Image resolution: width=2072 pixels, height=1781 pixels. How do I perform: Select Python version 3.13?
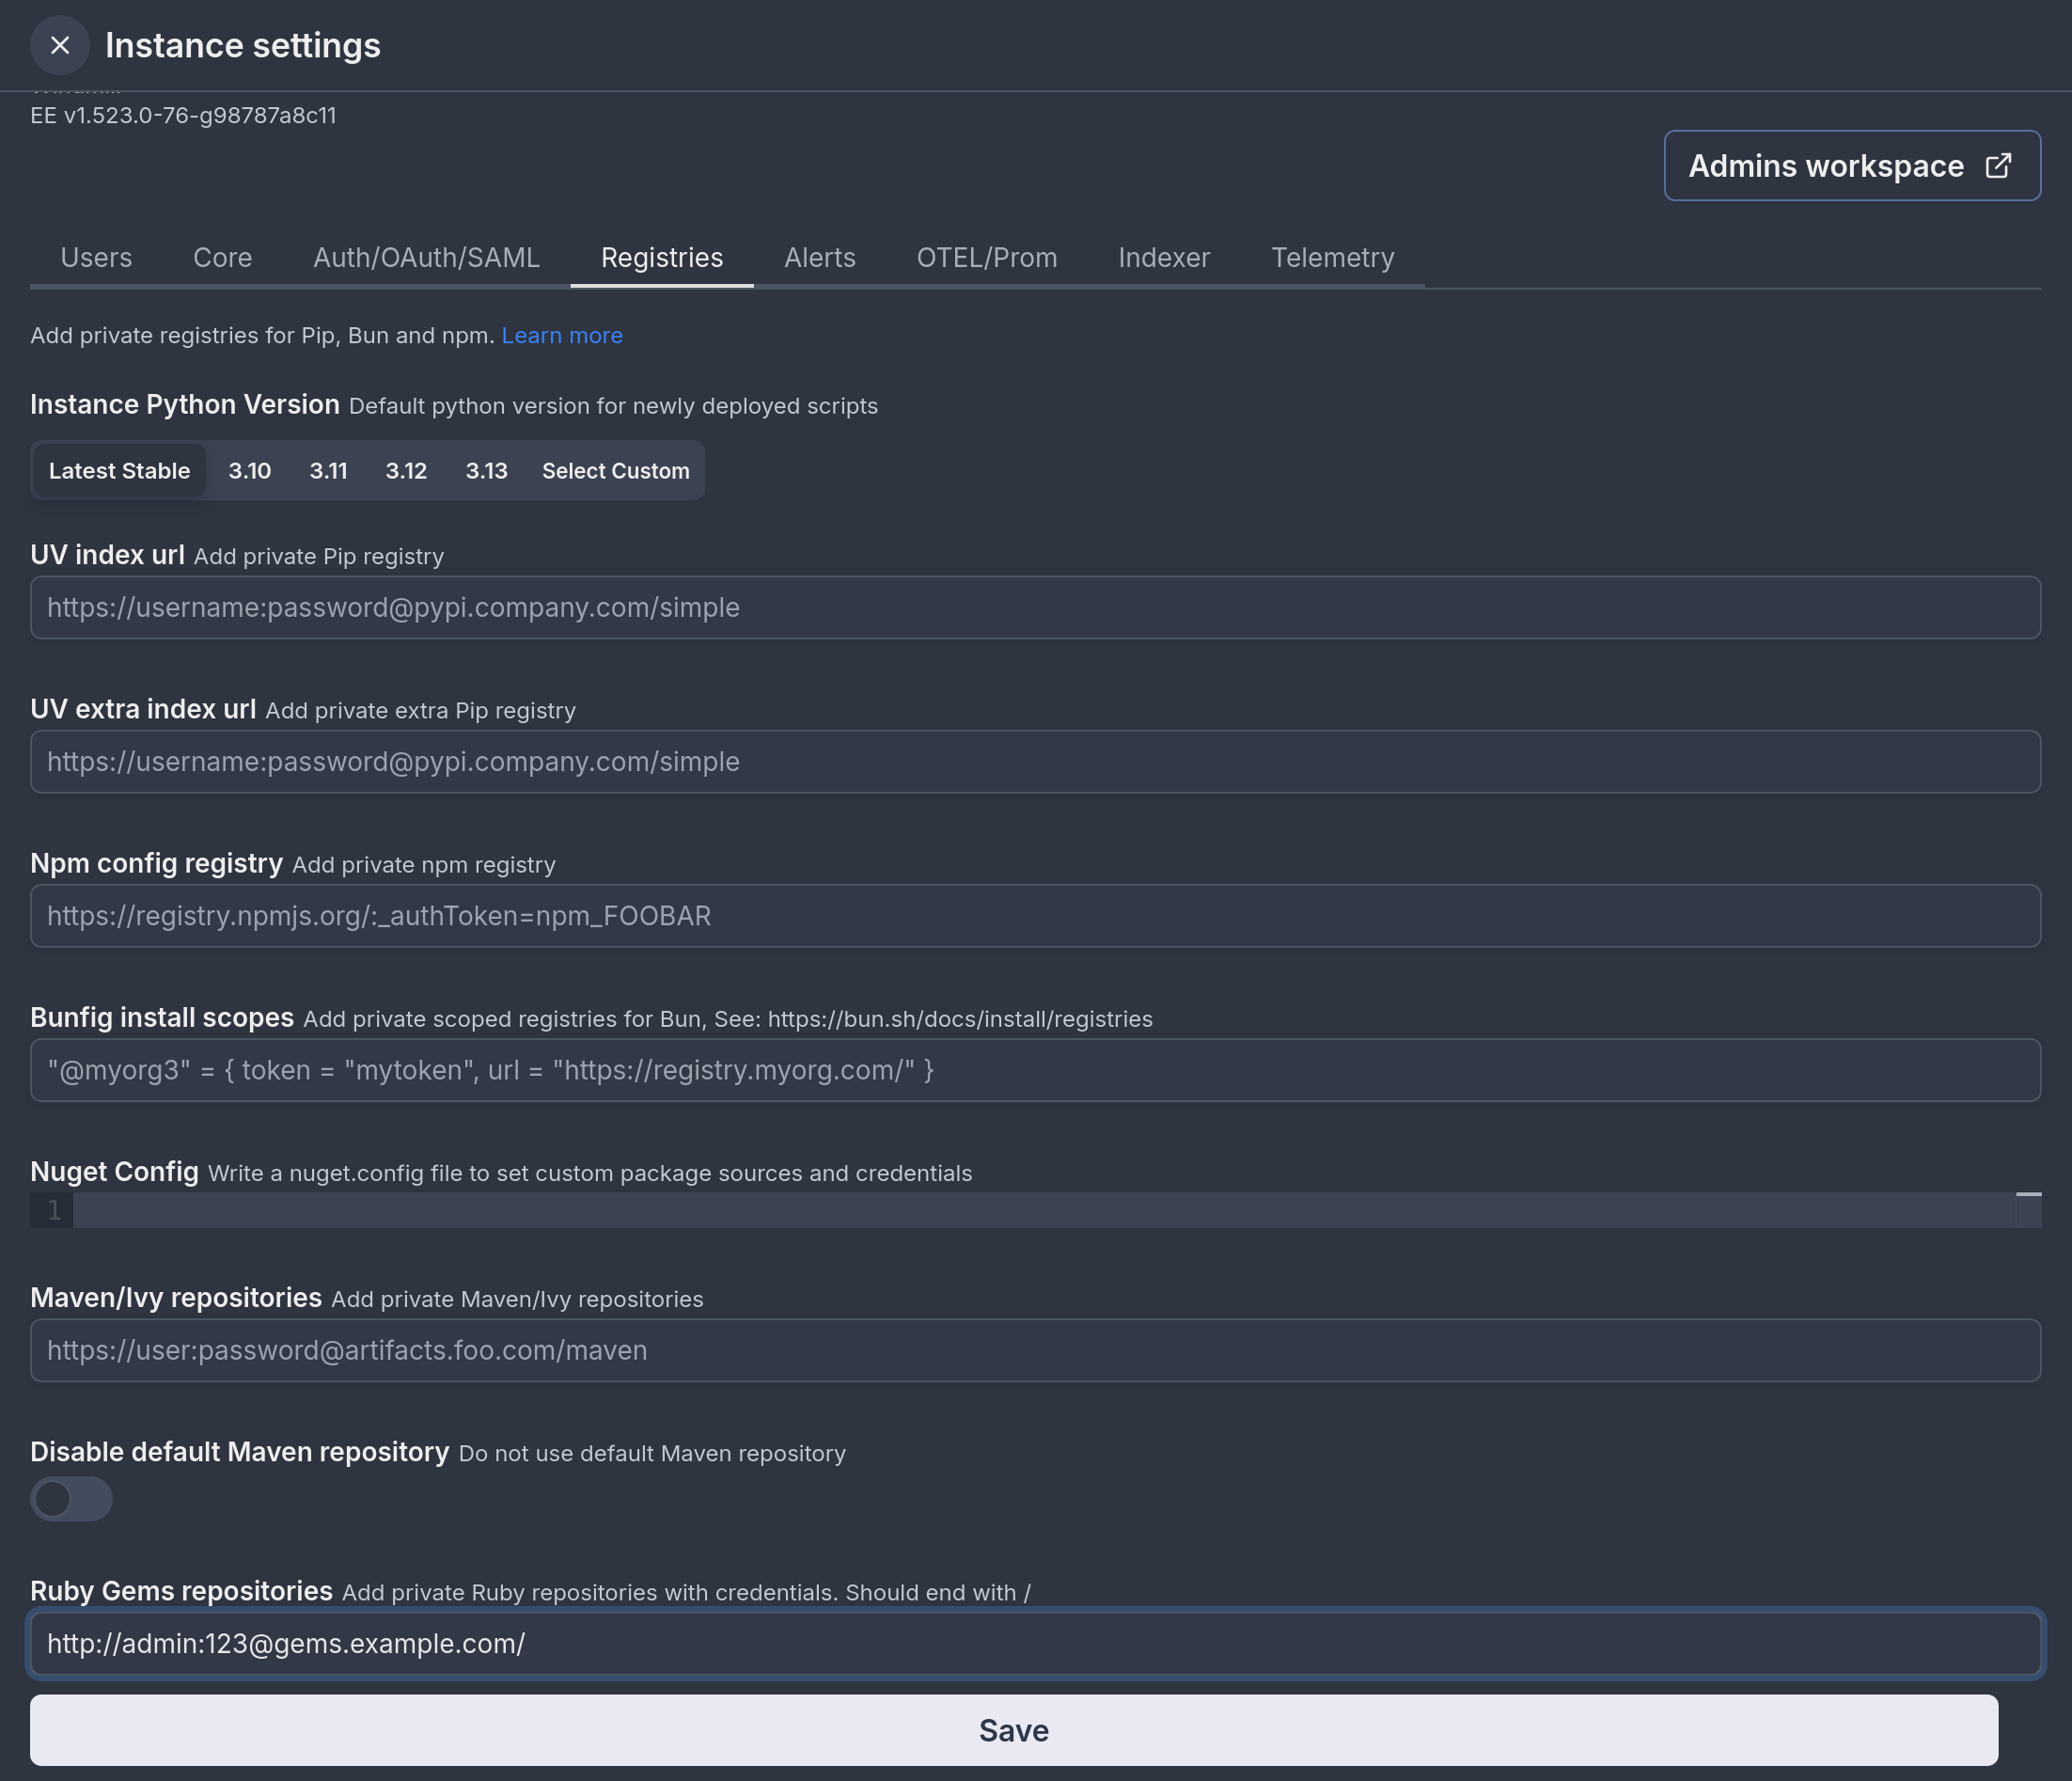[x=487, y=470]
